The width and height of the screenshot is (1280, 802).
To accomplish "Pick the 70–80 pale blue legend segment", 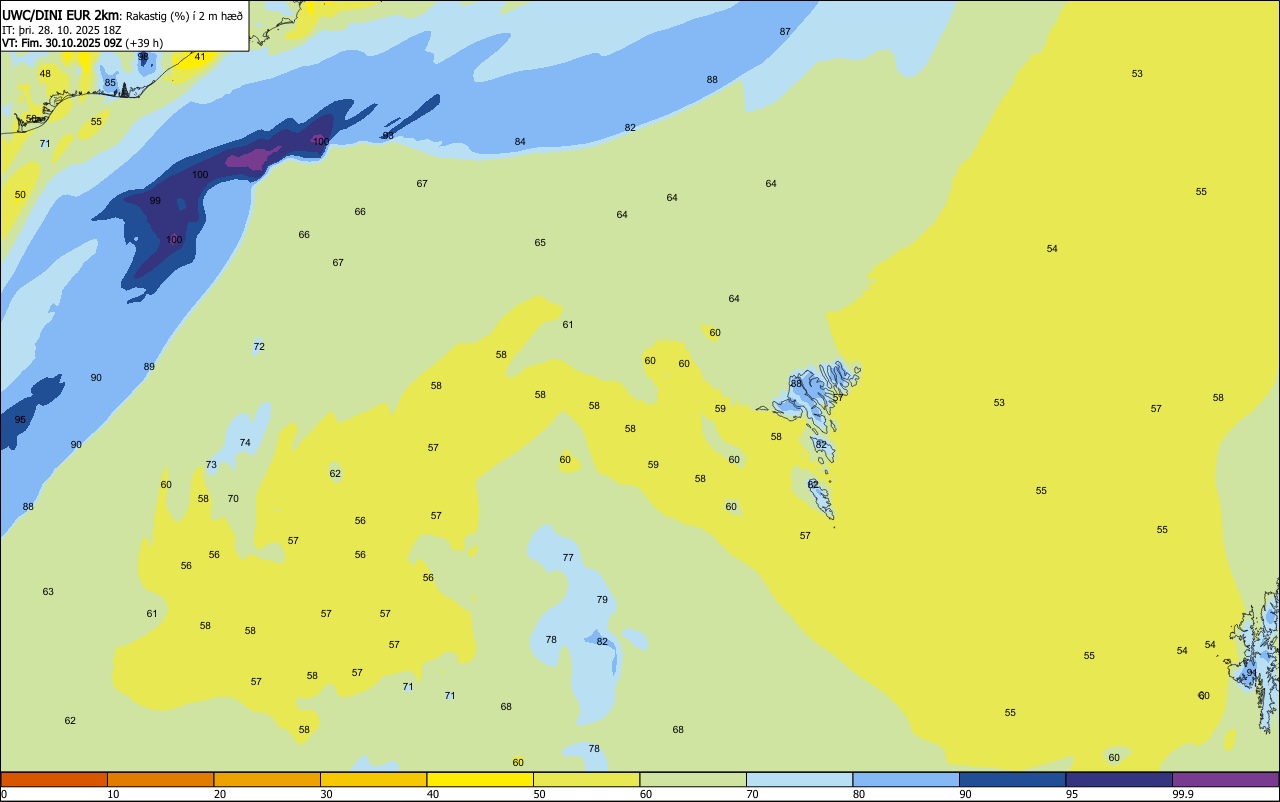I will coord(799,779).
